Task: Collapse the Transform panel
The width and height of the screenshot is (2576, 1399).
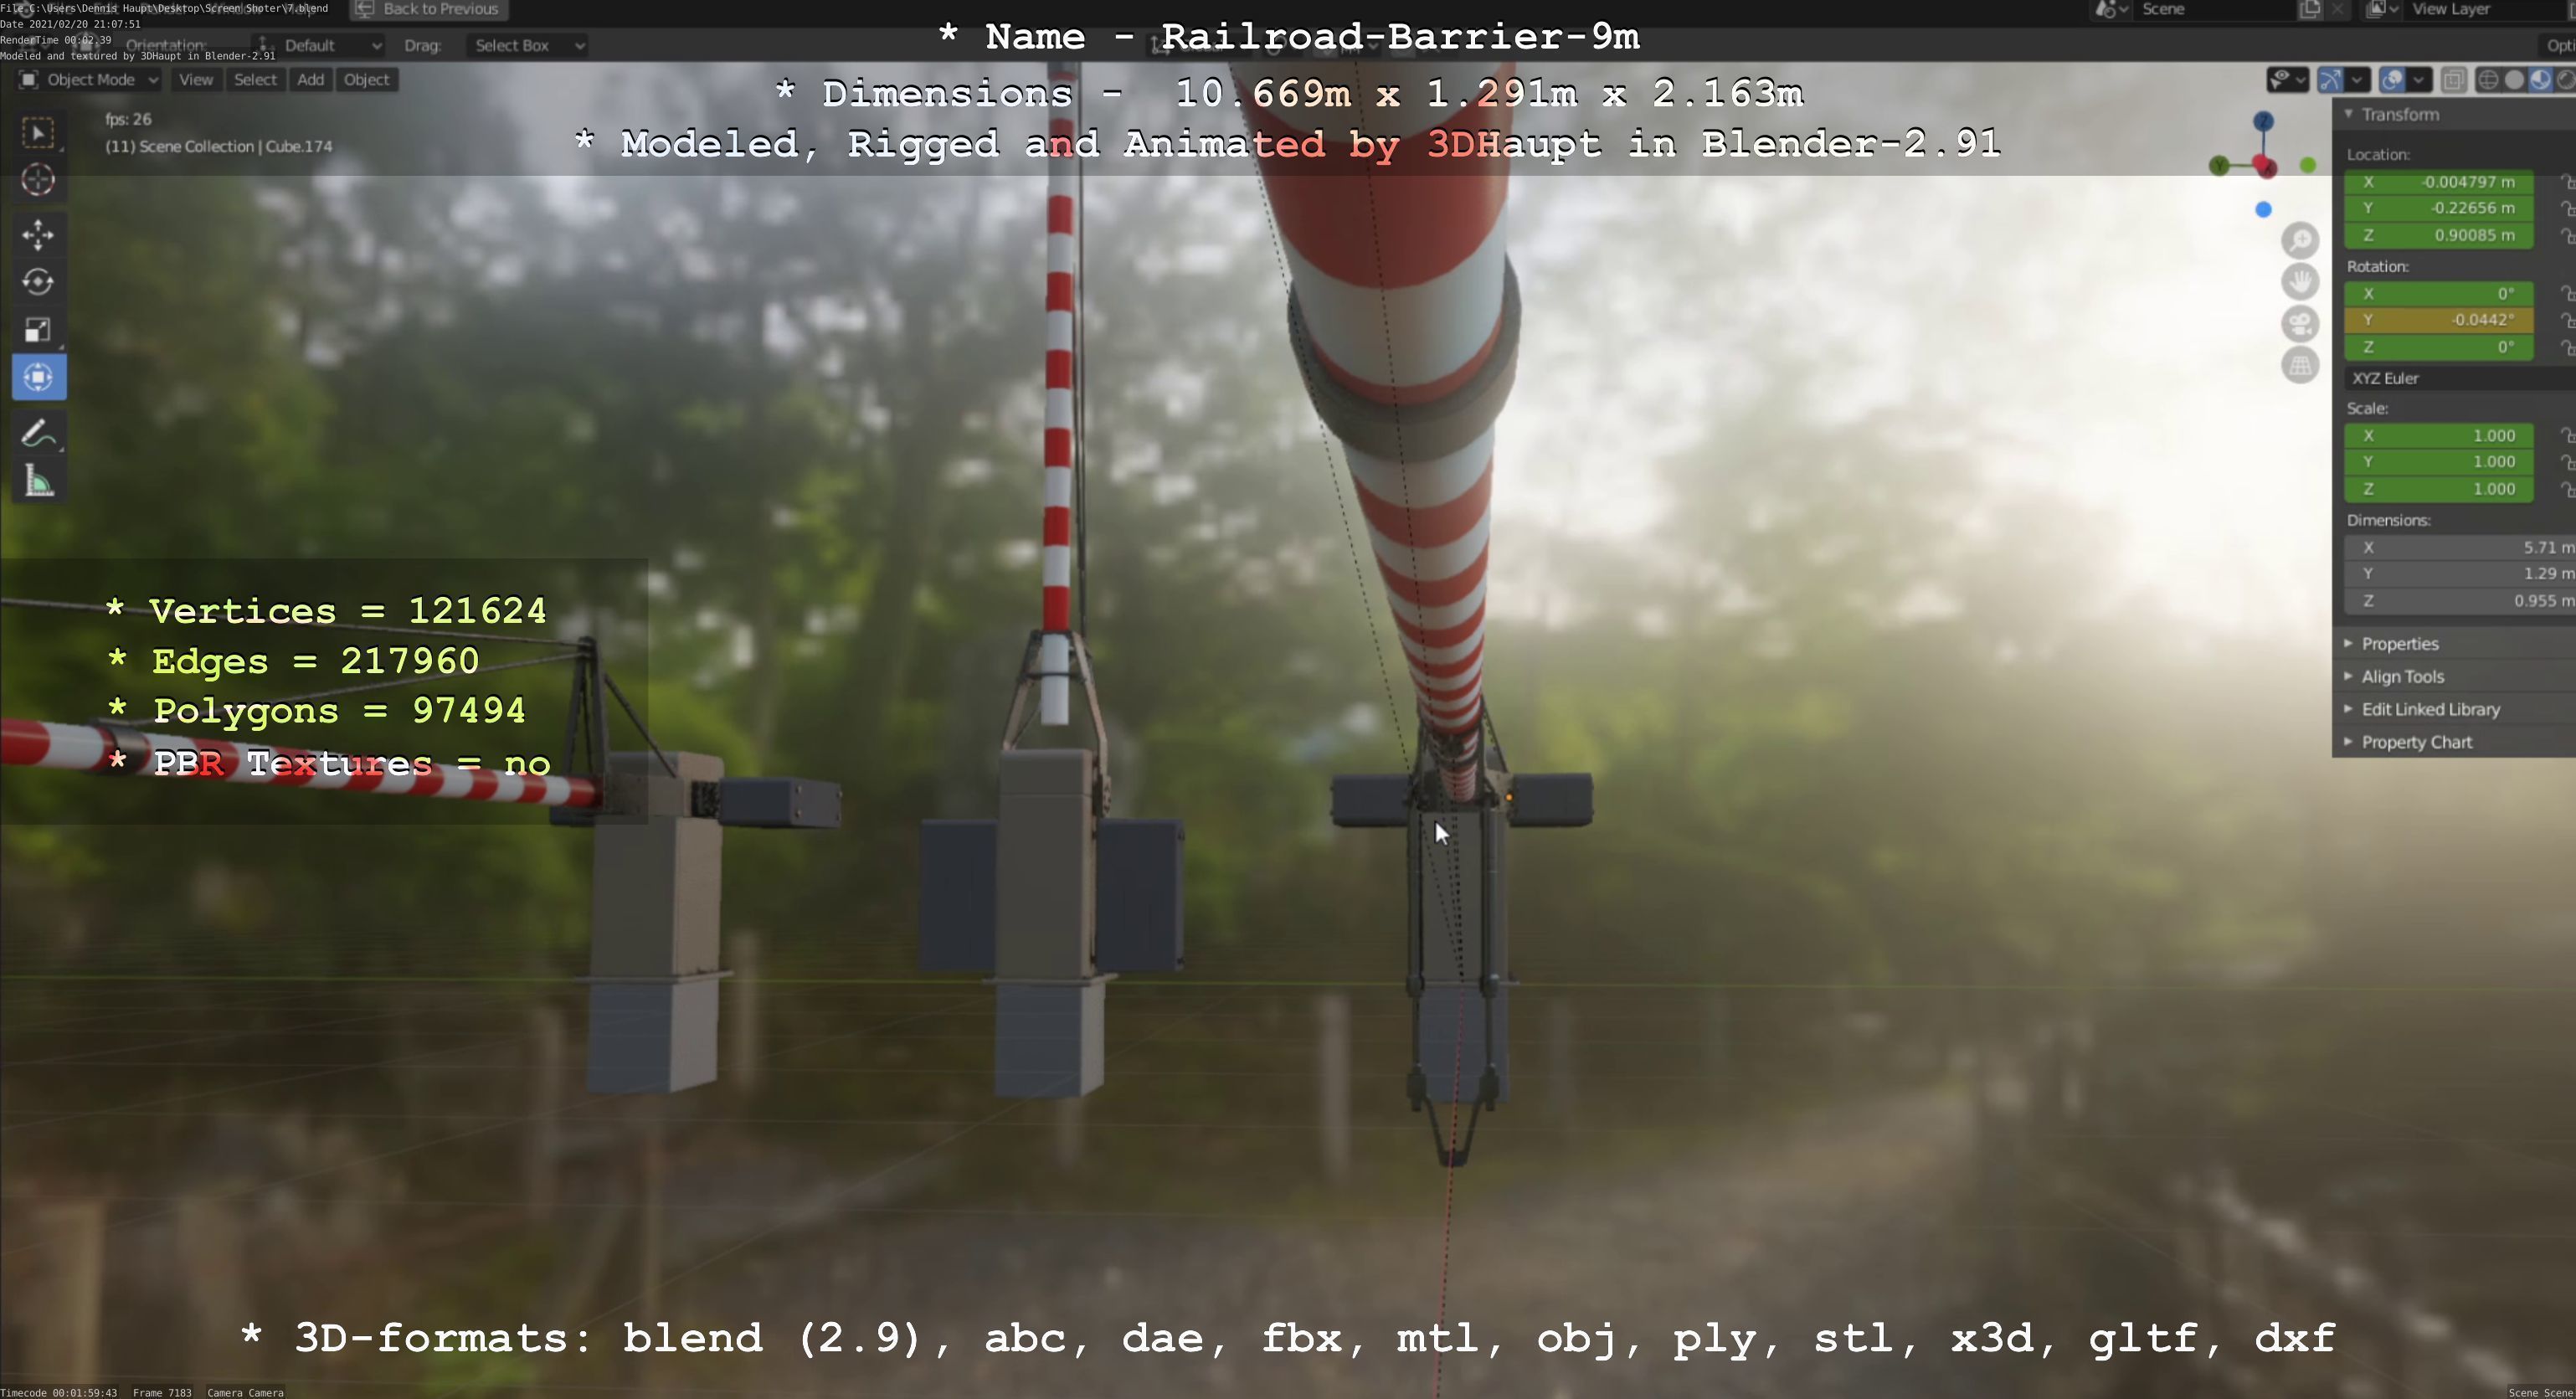Action: pos(2399,115)
